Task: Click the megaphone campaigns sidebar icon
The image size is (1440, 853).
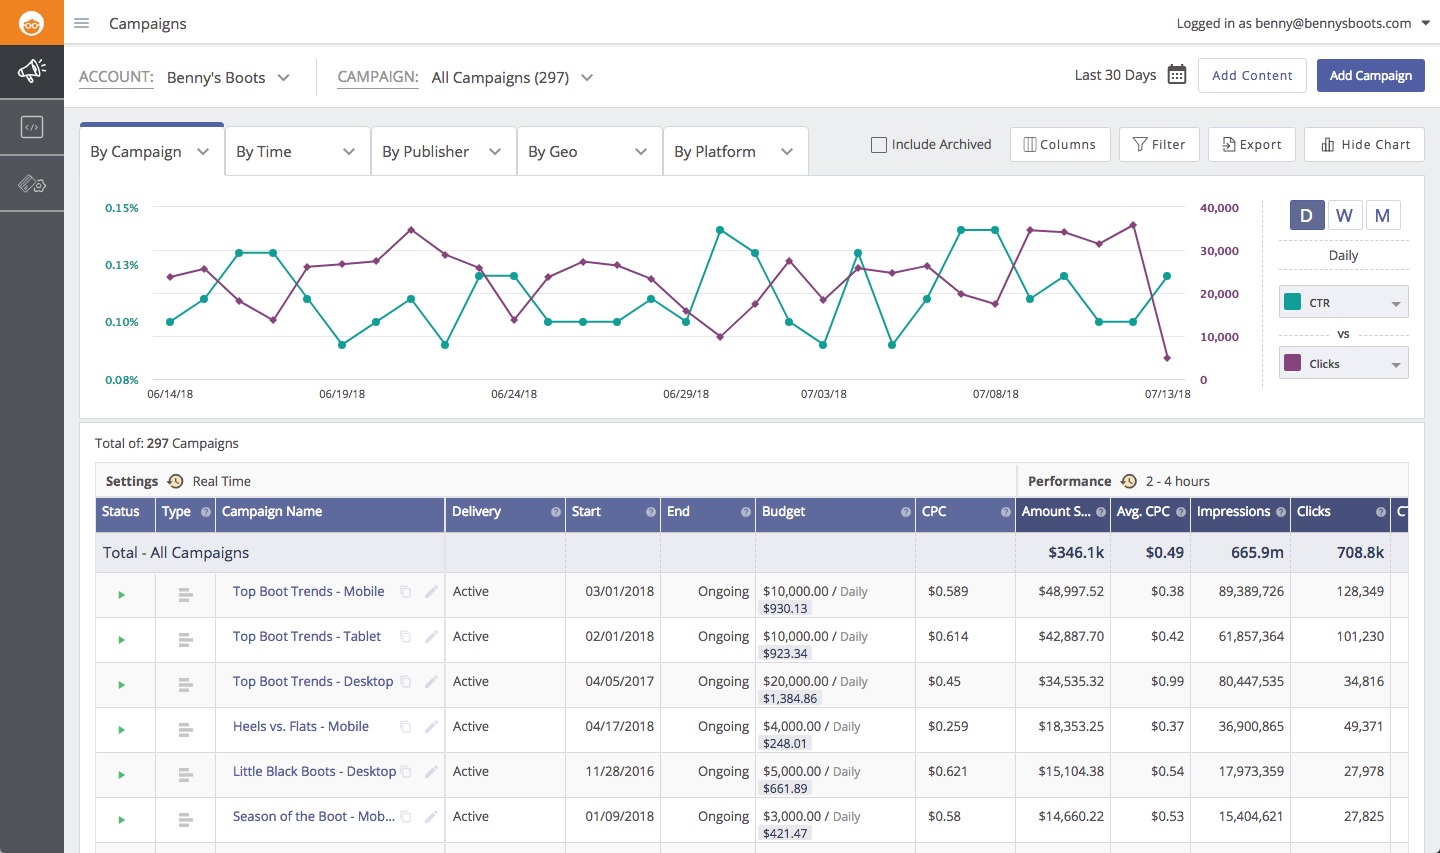Action: point(32,71)
